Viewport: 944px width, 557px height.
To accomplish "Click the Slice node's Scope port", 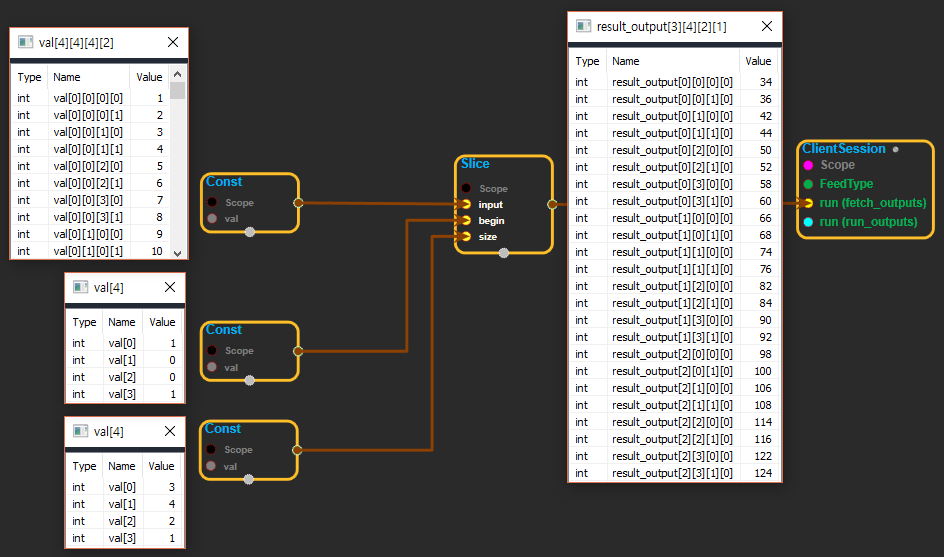I will [x=466, y=188].
